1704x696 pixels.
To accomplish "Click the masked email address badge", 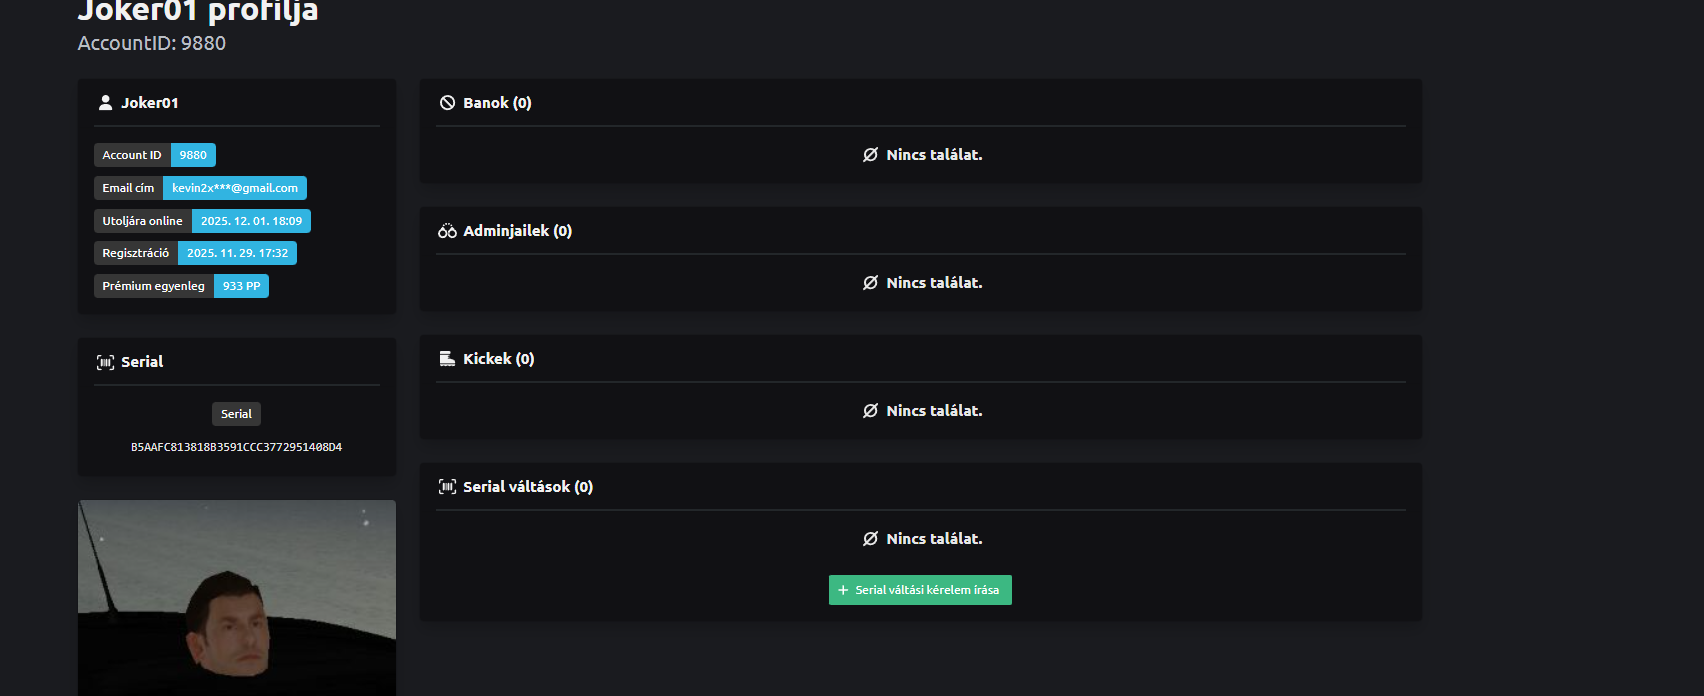I will click(x=235, y=188).
